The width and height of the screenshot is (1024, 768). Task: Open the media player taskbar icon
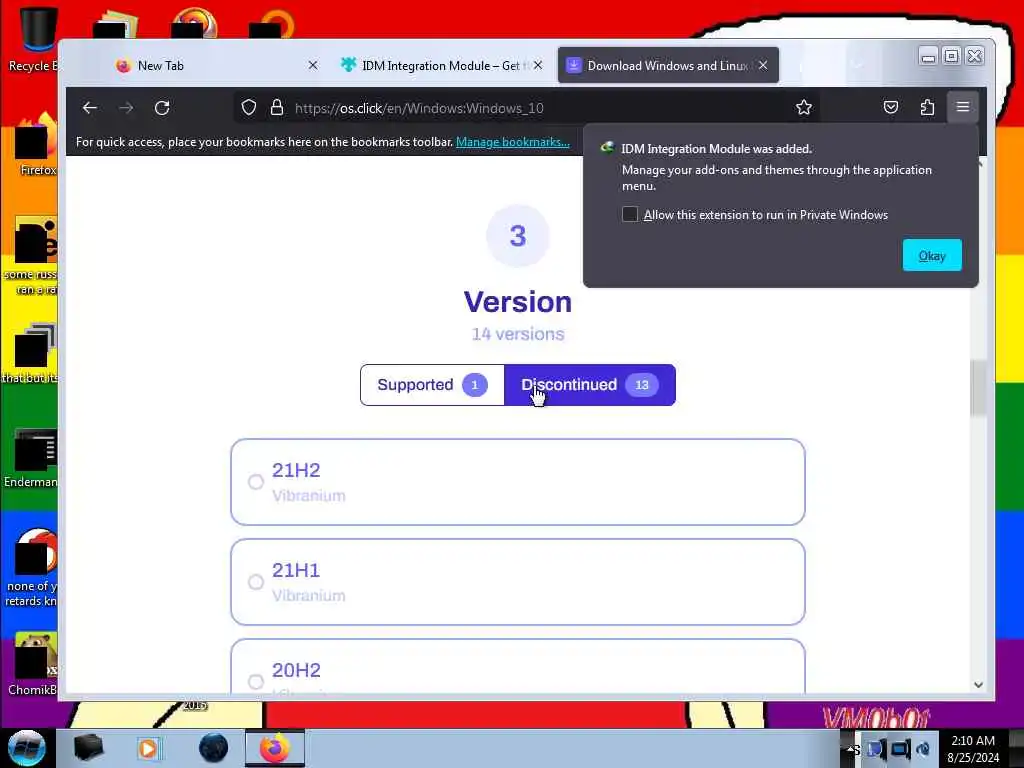coord(148,748)
